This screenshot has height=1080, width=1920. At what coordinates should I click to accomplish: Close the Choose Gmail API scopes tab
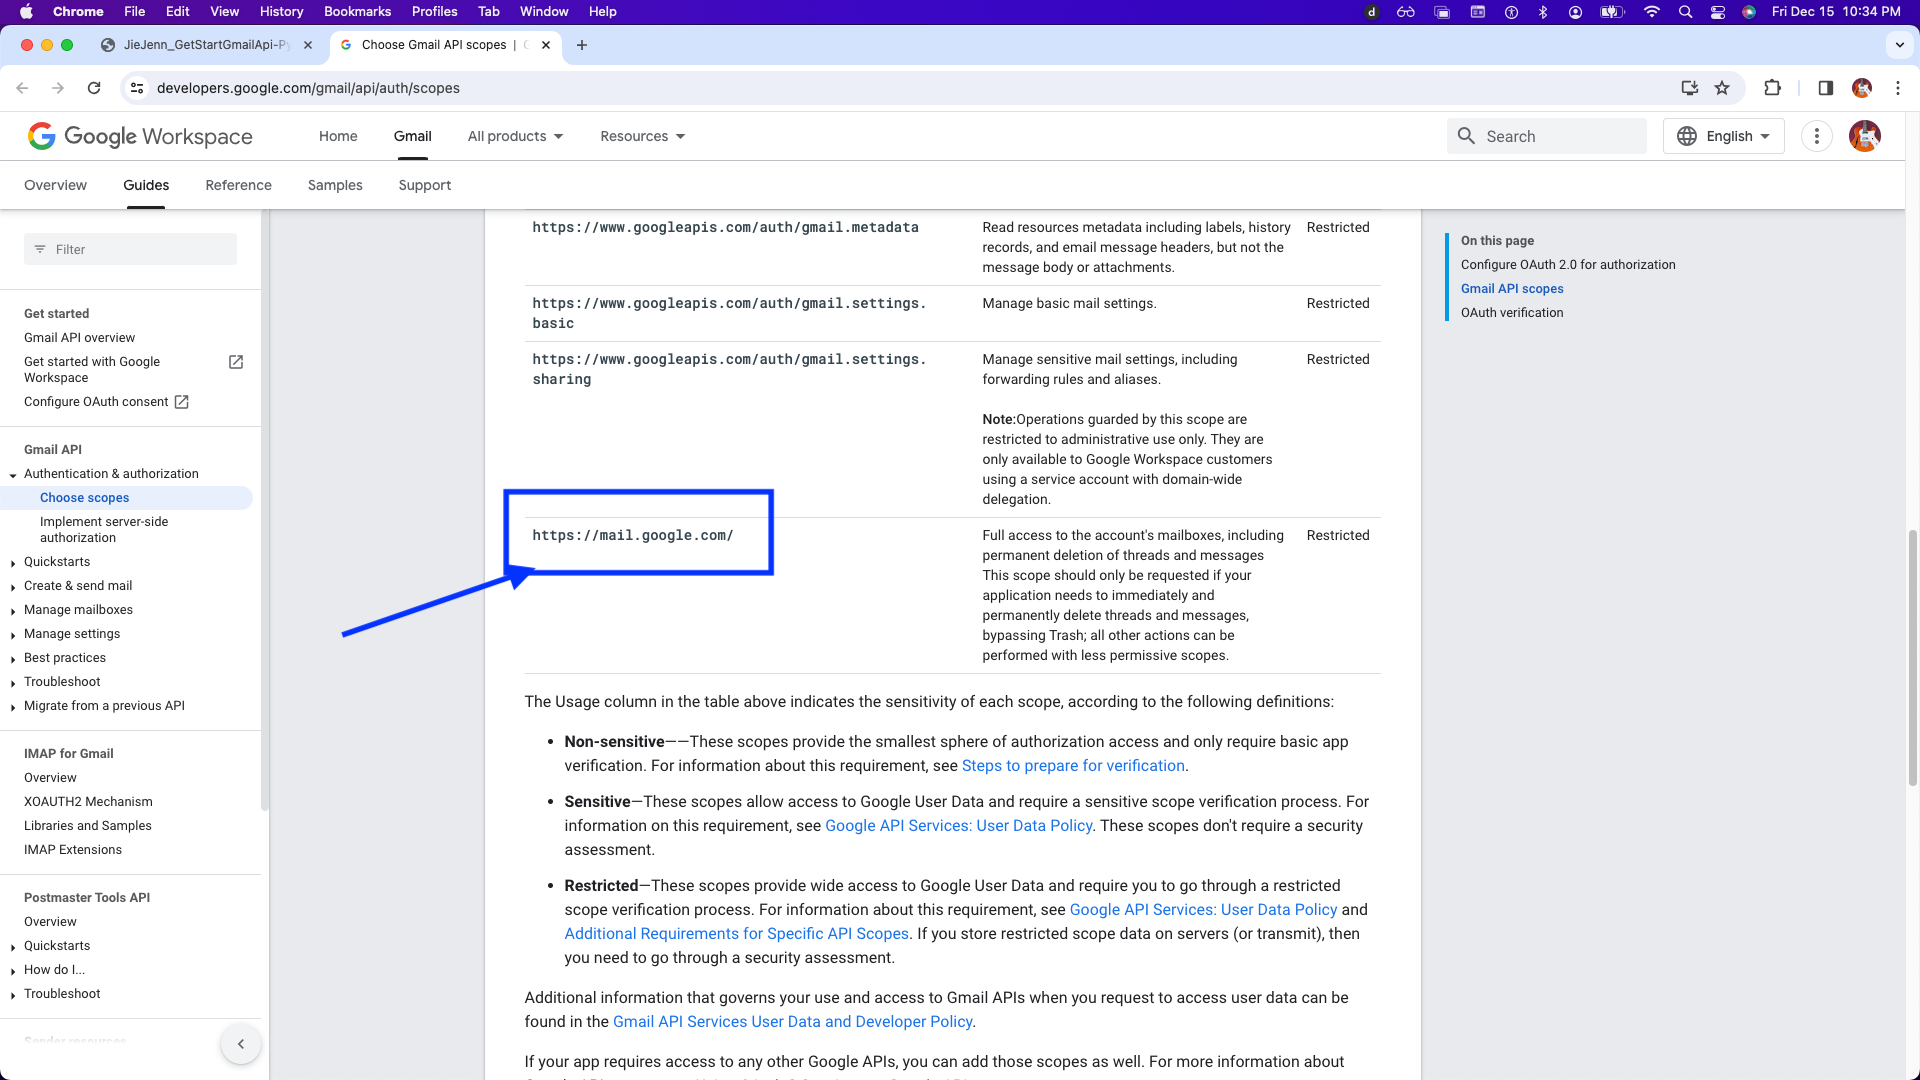click(546, 45)
